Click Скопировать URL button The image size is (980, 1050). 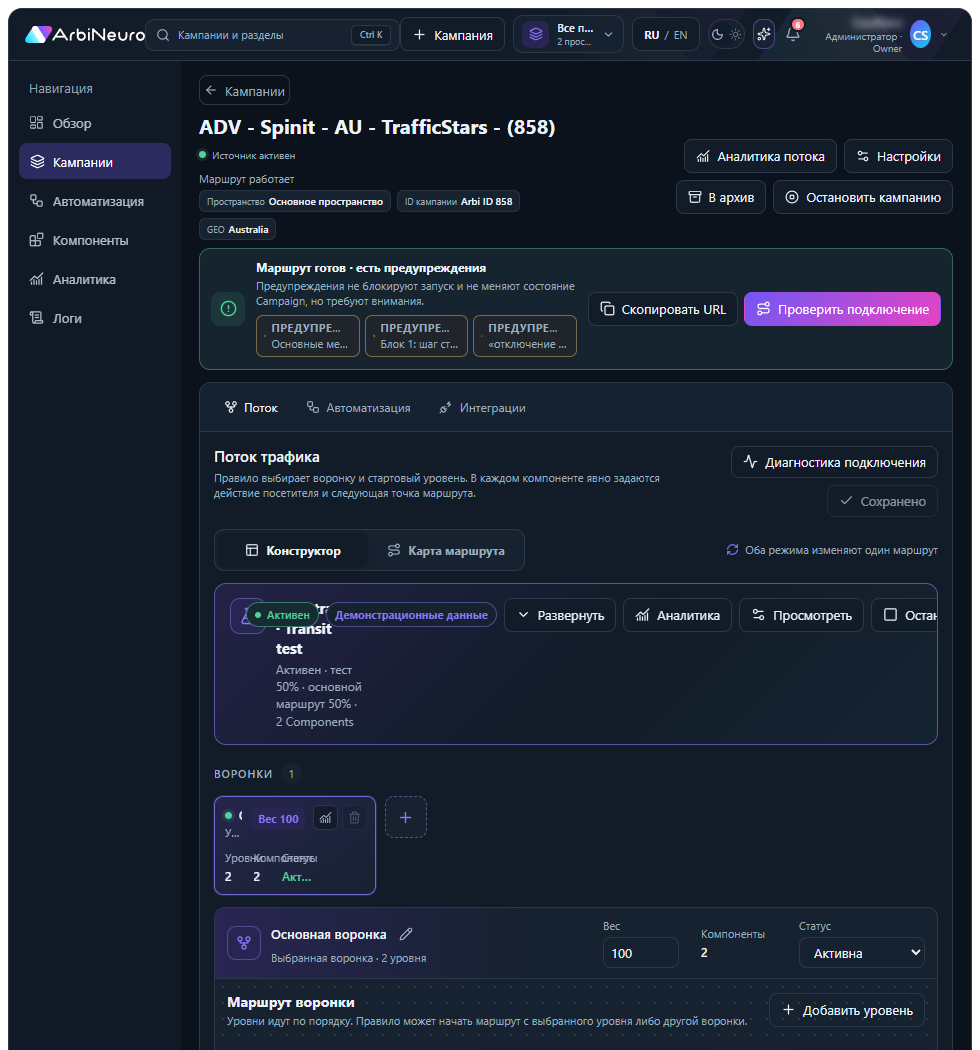662,309
